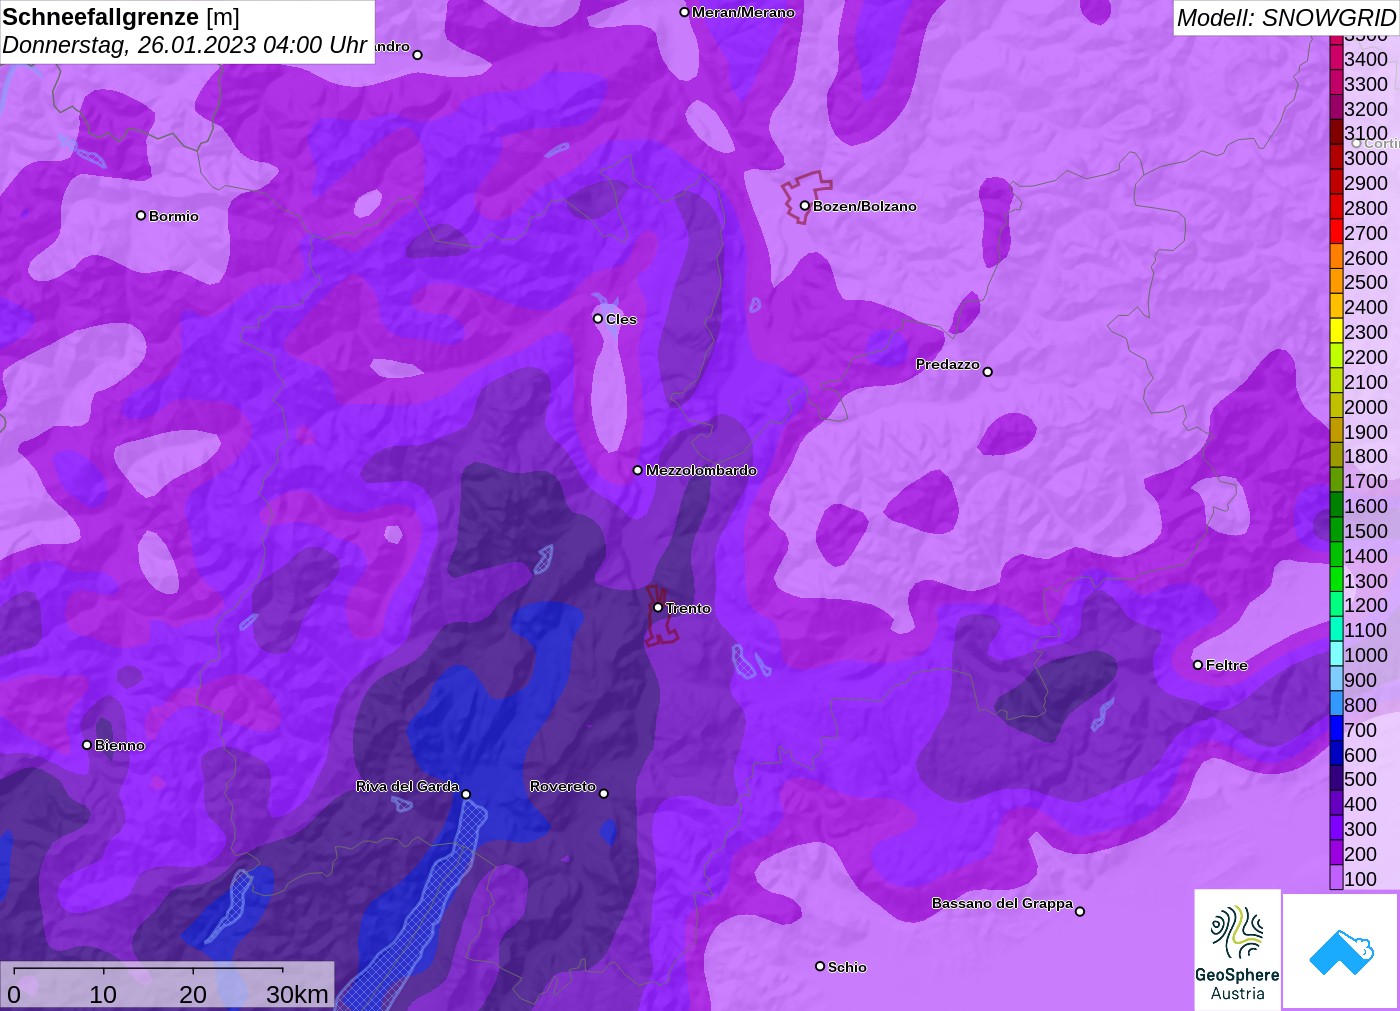Viewport: 1400px width, 1011px height.
Task: Click the GeoSphere Austria logo
Action: (x=1237, y=950)
